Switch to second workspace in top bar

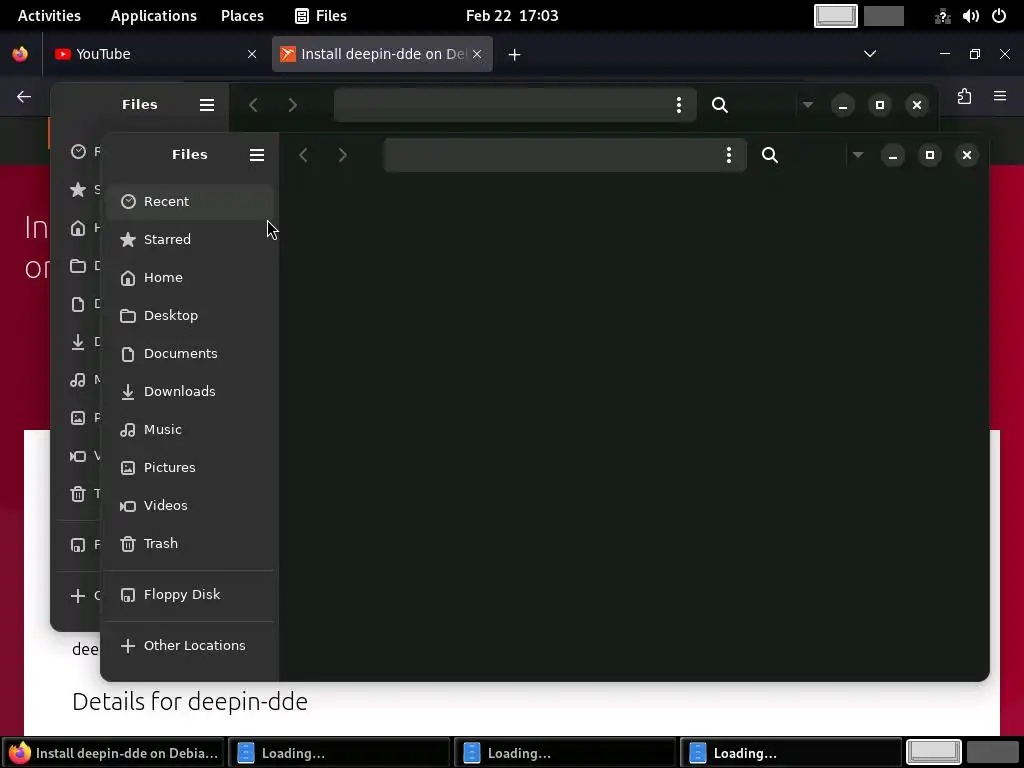pos(884,16)
